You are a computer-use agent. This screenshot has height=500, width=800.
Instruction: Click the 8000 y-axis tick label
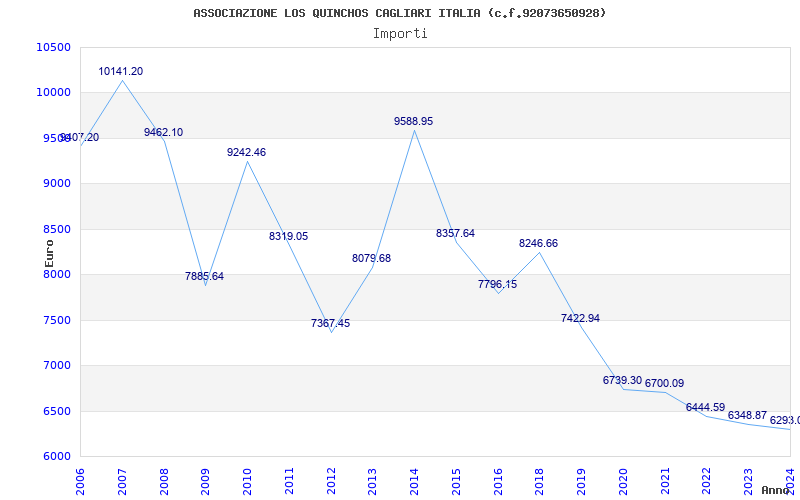57,274
